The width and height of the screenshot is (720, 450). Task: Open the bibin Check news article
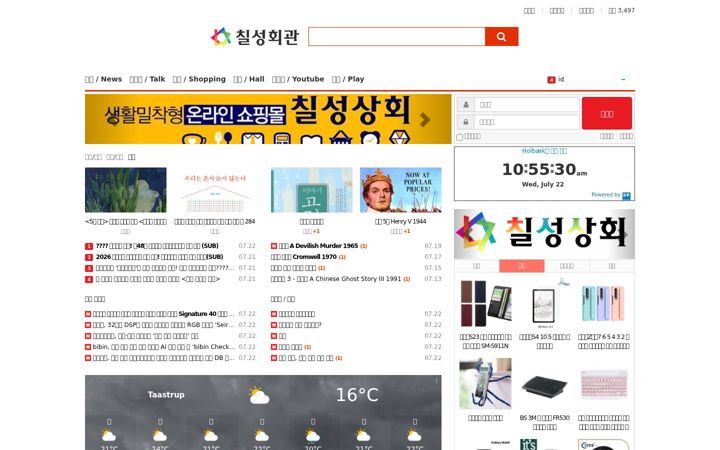tap(163, 347)
